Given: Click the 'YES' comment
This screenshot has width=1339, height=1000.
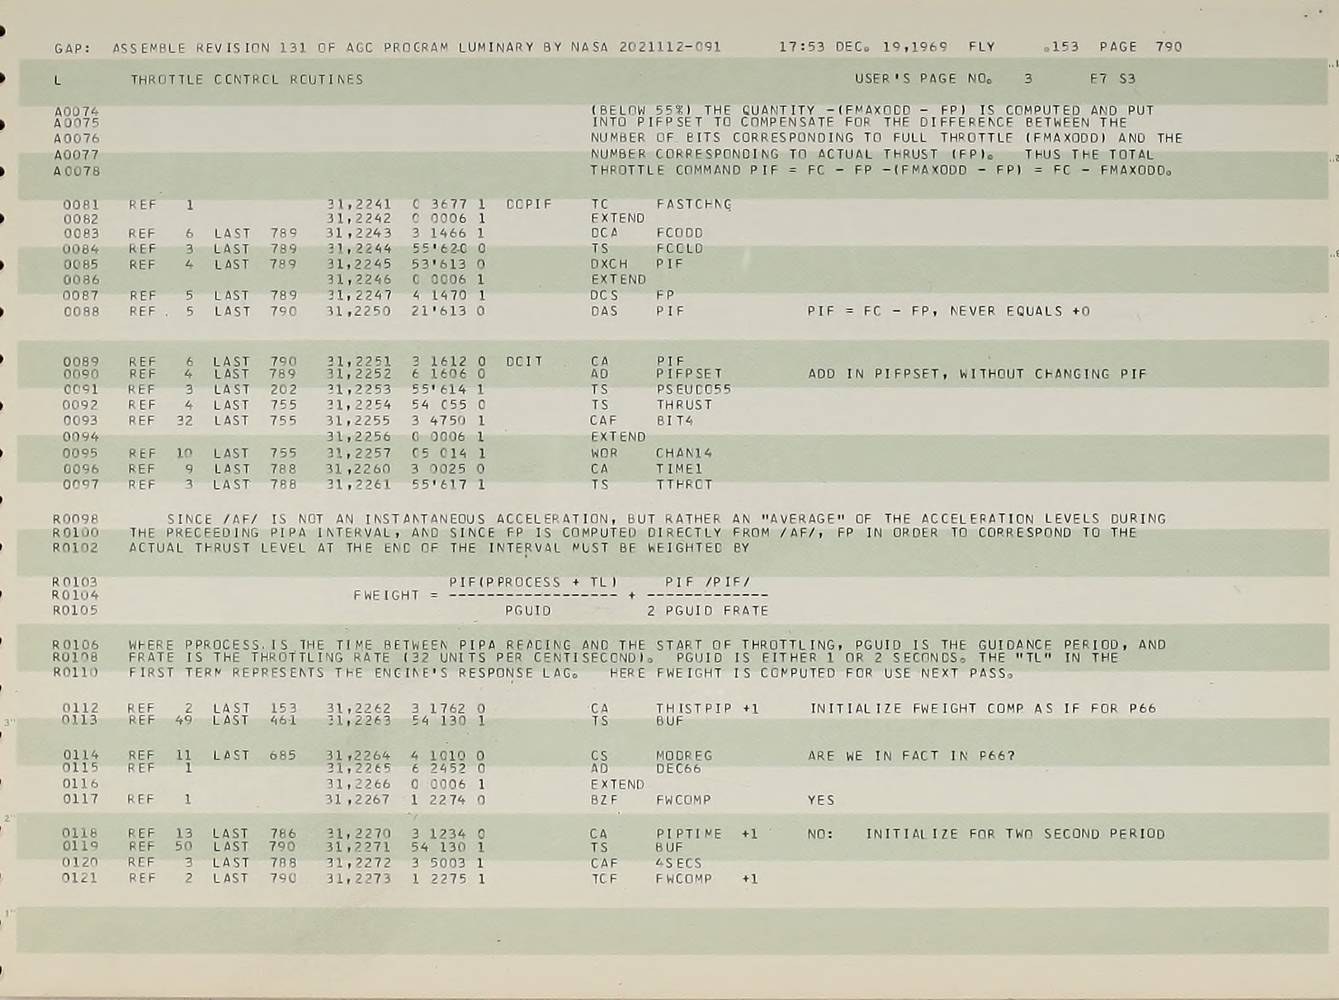Looking at the screenshot, I should point(821,800).
